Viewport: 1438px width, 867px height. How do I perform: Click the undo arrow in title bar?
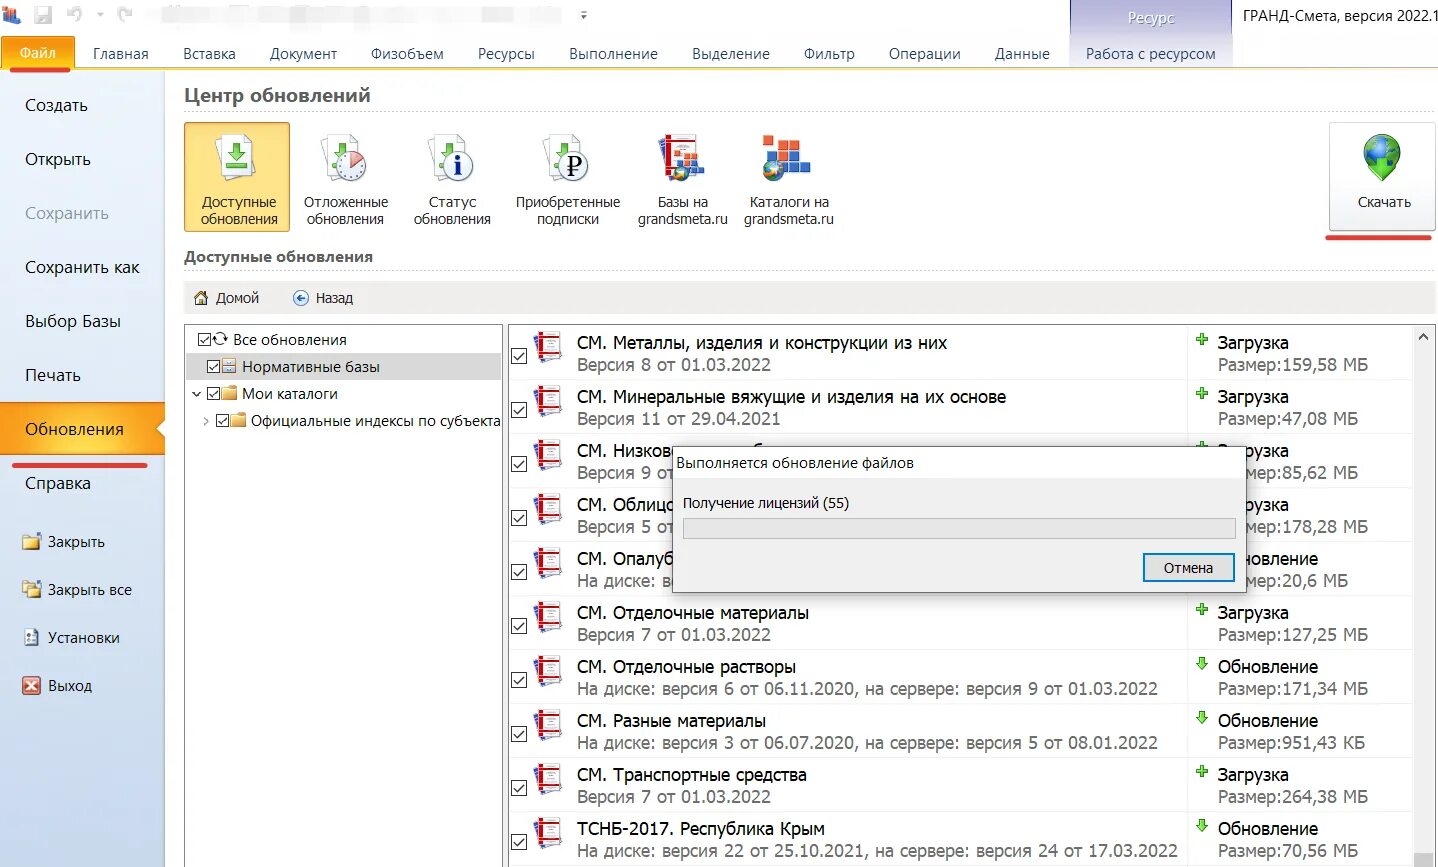click(x=74, y=15)
